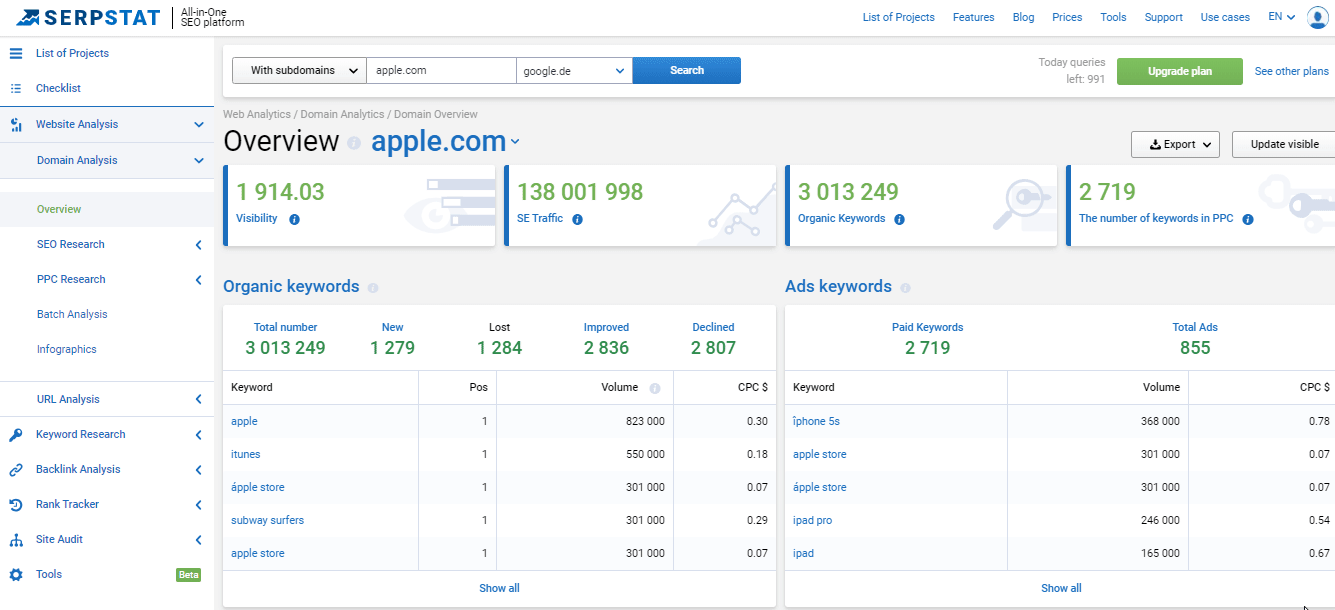Open Features in top navigation
1335x610 pixels.
coord(973,17)
